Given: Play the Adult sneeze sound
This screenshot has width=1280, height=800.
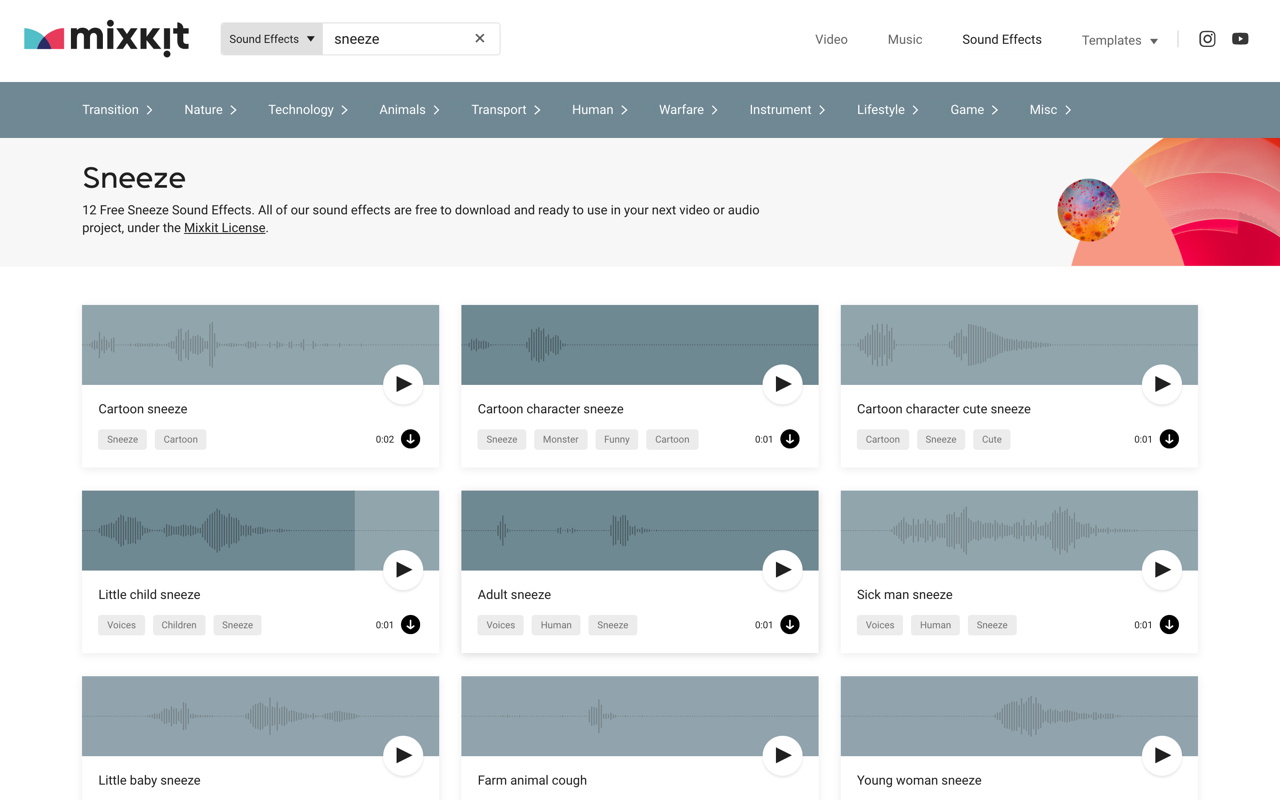Looking at the screenshot, I should (782, 570).
